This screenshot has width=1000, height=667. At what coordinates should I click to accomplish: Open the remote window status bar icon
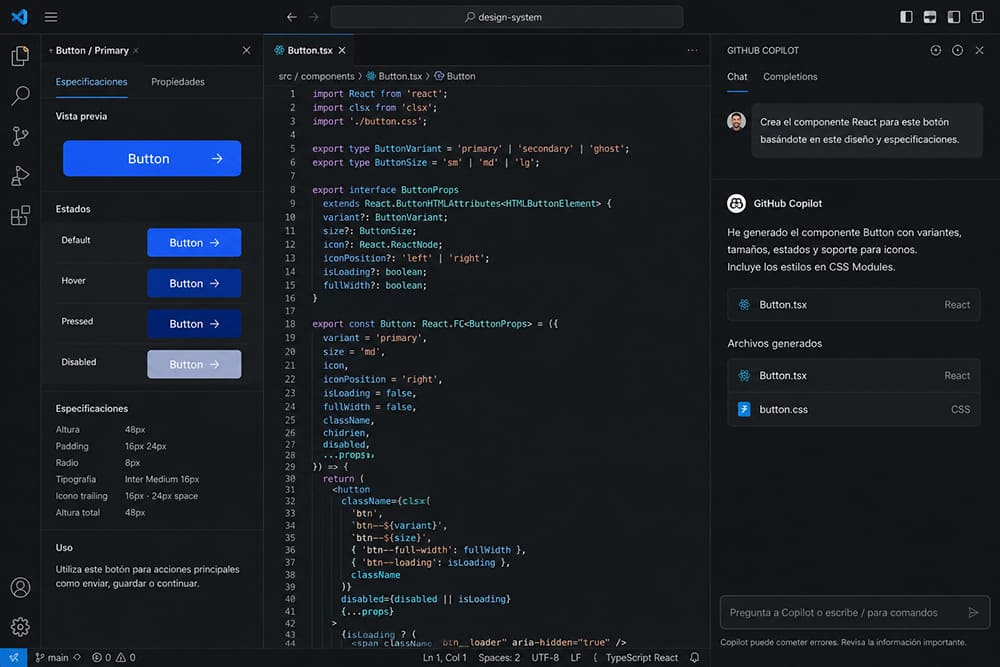(13, 657)
